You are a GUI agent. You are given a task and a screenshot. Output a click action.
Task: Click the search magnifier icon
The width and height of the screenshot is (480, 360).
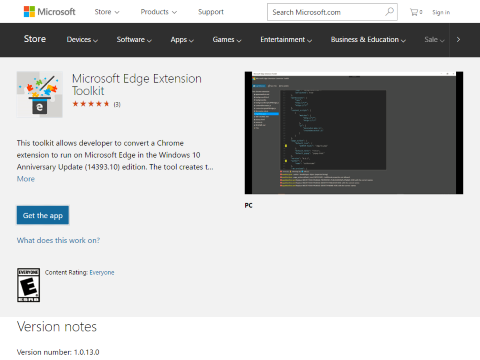pos(389,12)
